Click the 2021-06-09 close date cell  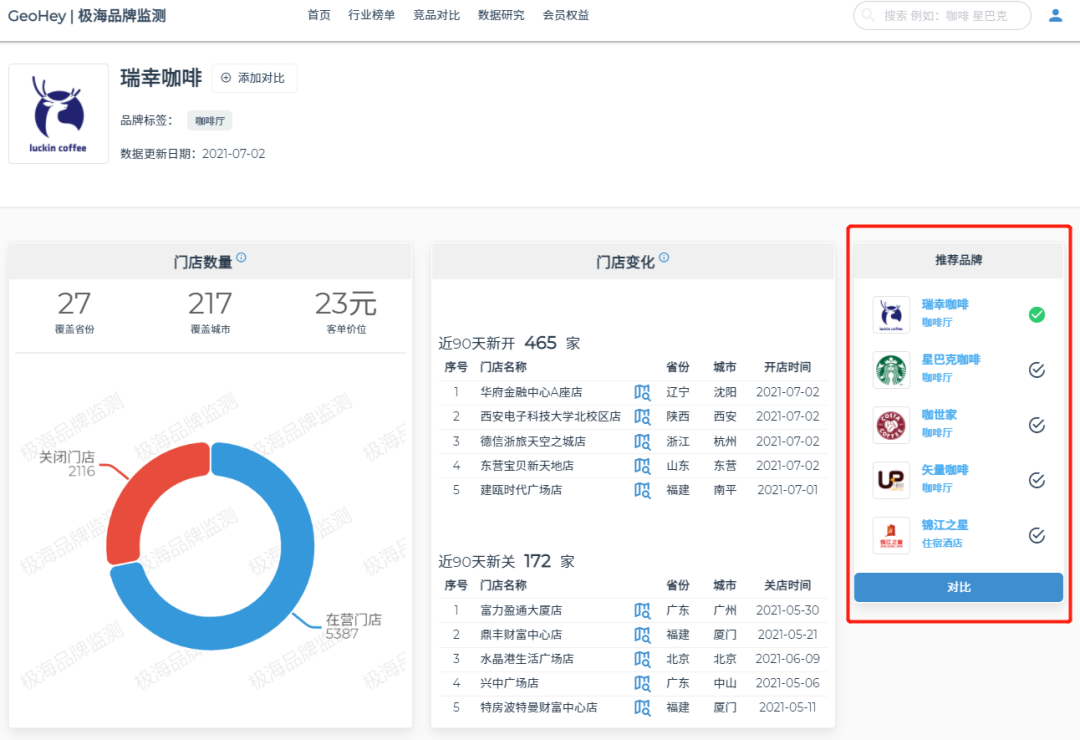click(787, 659)
